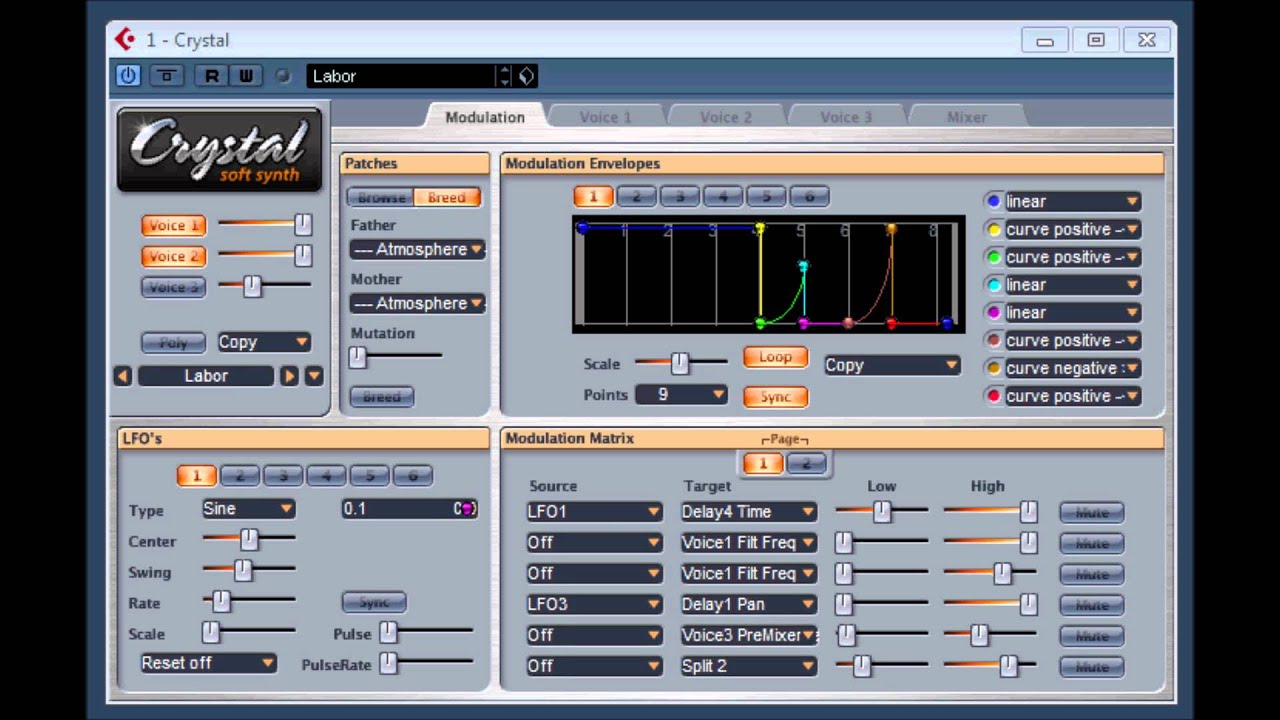Click the cyan envelope point color dot
Viewport: 1280px width, 720px height.
tap(994, 285)
